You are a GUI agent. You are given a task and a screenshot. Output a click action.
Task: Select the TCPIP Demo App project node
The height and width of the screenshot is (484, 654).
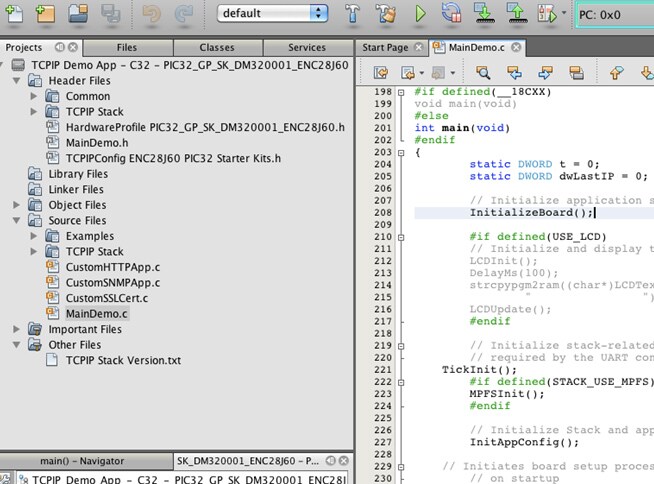click(190, 66)
